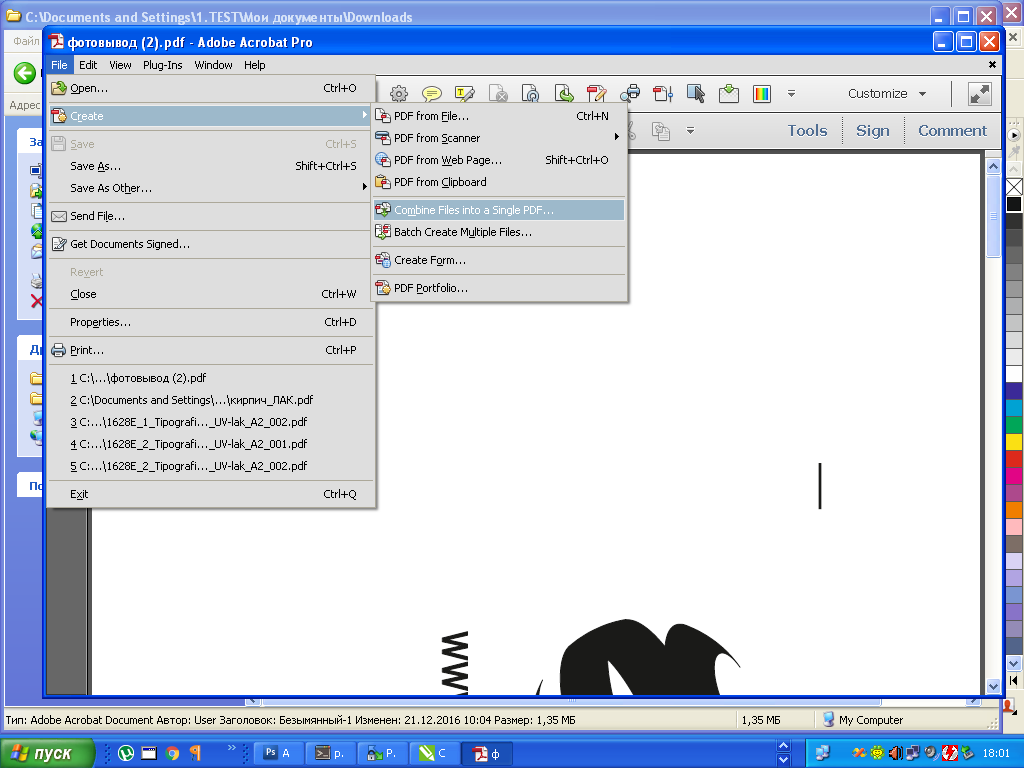Viewport: 1024px width, 768px height.
Task: Choose PDF Portfolio option
Action: click(x=499, y=288)
